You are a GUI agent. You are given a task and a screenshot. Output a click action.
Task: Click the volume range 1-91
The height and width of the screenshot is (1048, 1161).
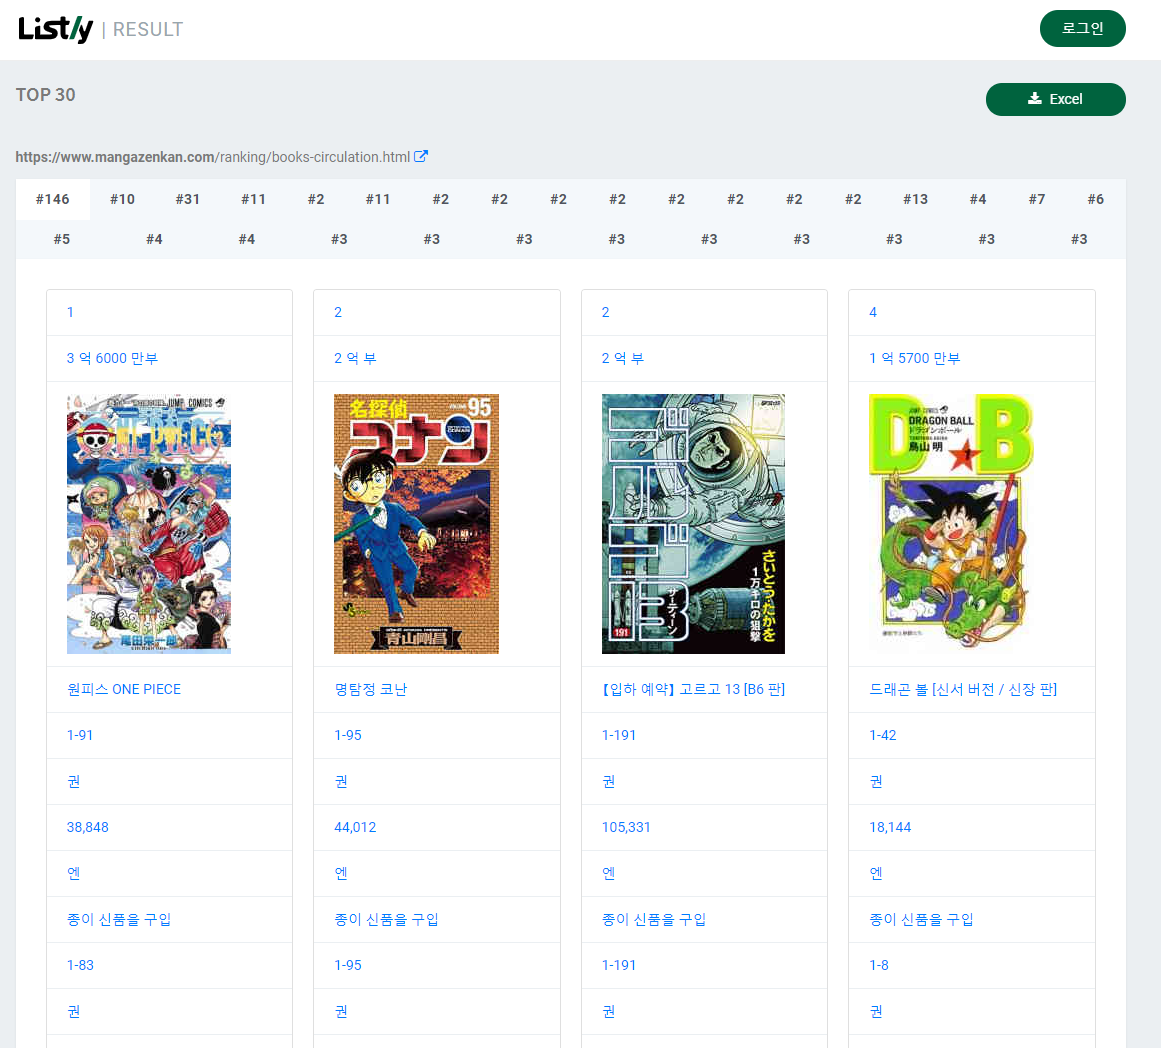point(80,735)
